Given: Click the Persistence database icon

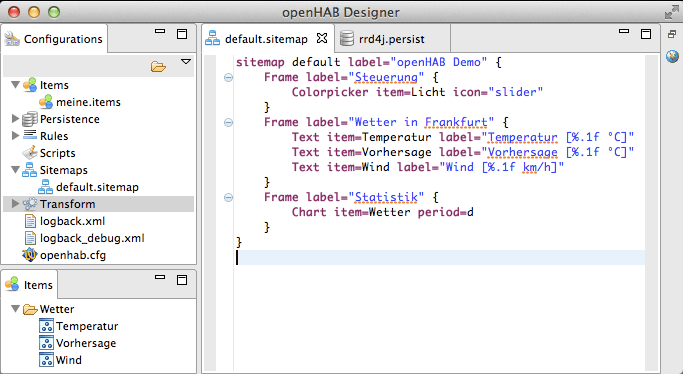Looking at the screenshot, I should [x=30, y=119].
